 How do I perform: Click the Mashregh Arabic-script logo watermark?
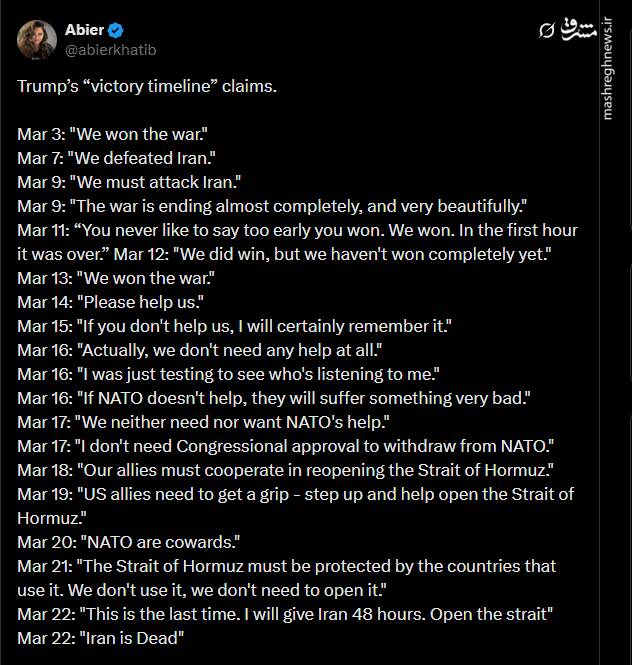coord(577,29)
